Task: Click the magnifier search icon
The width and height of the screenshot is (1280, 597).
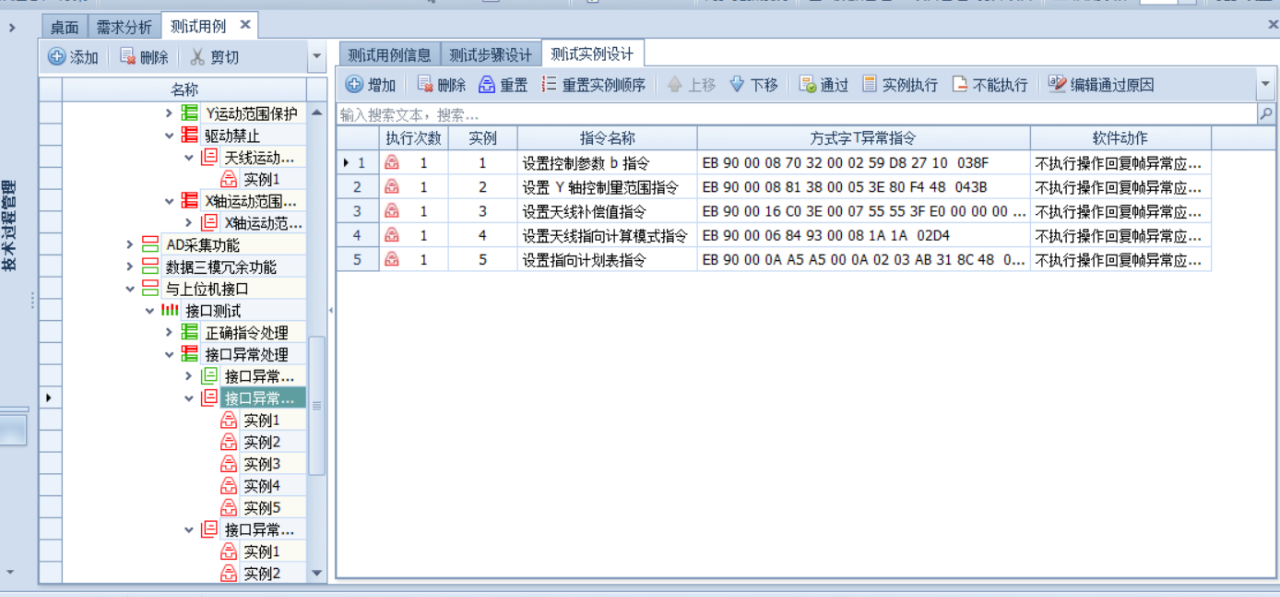Action: pos(1266,114)
